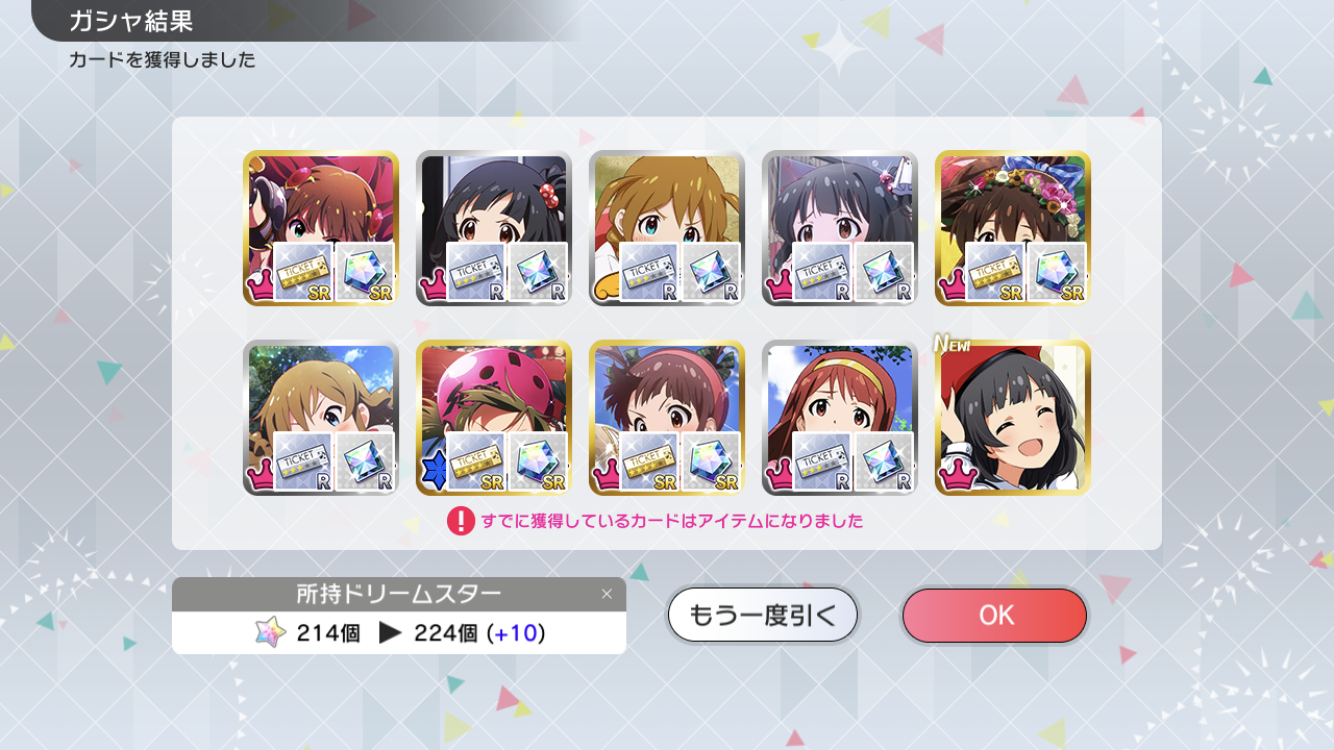Click R crystal on orange-haired card
The height and width of the screenshot is (750, 1334).
(x=710, y=271)
